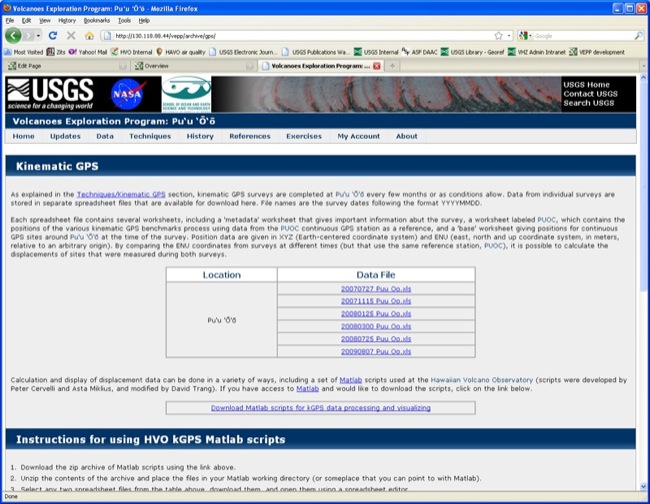This screenshot has width=650, height=504.
Task: Go back with the green Back arrow
Action: click(13, 36)
